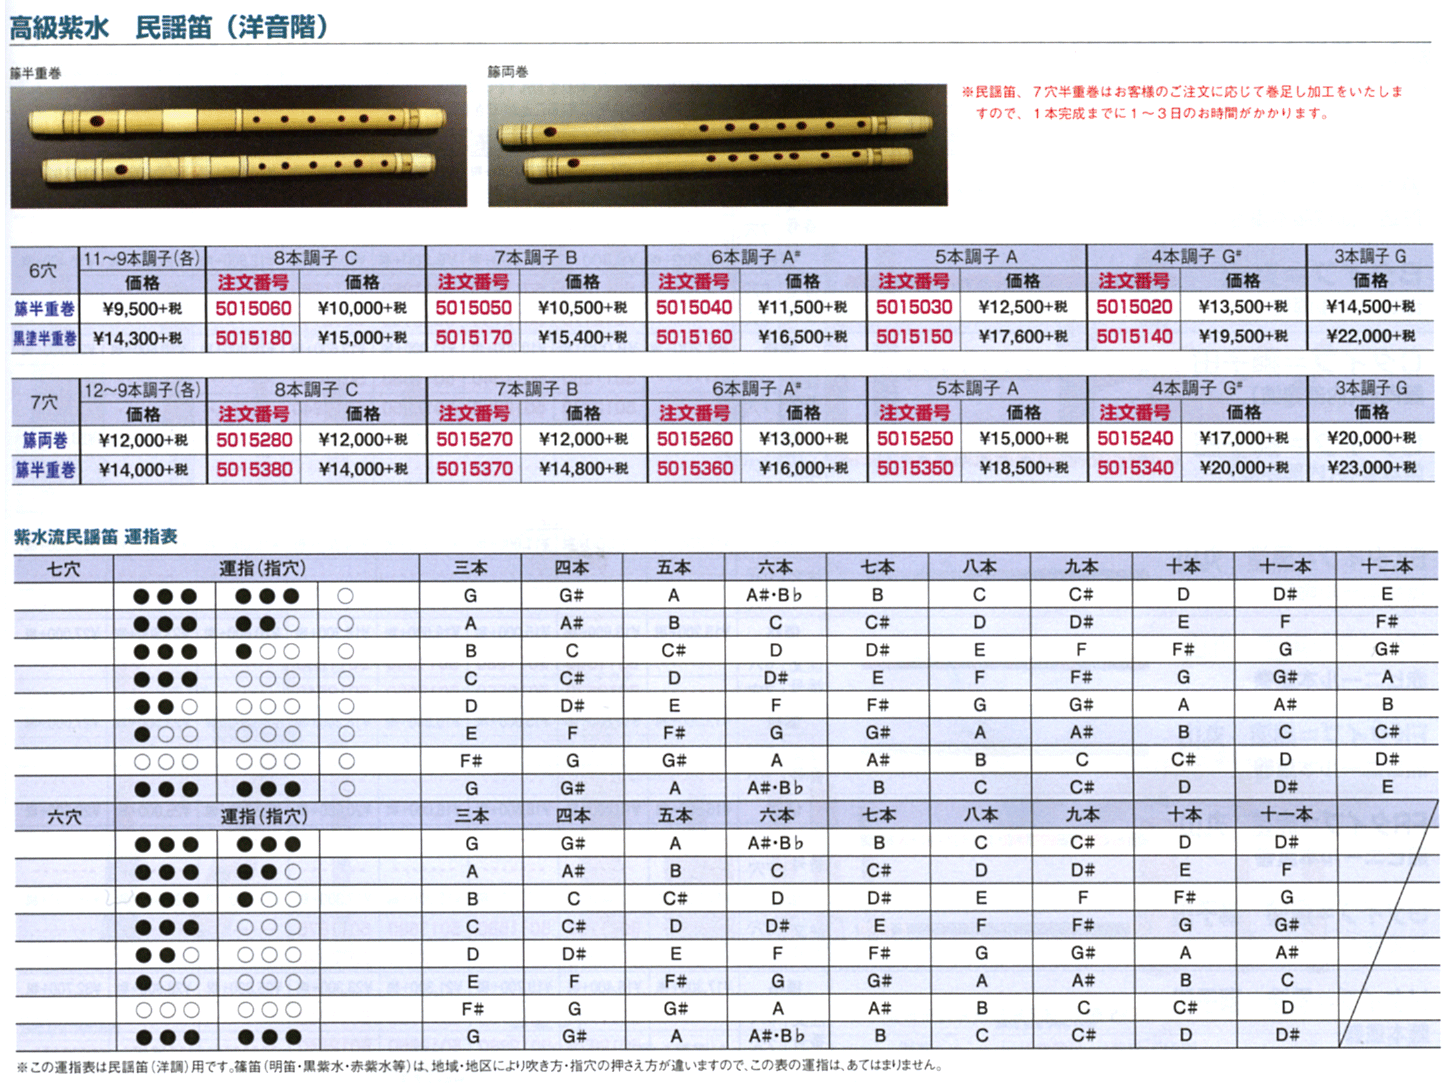The image size is (1445, 1083).
Task: Click the 7穴 table header cell
Action: click(x=44, y=402)
